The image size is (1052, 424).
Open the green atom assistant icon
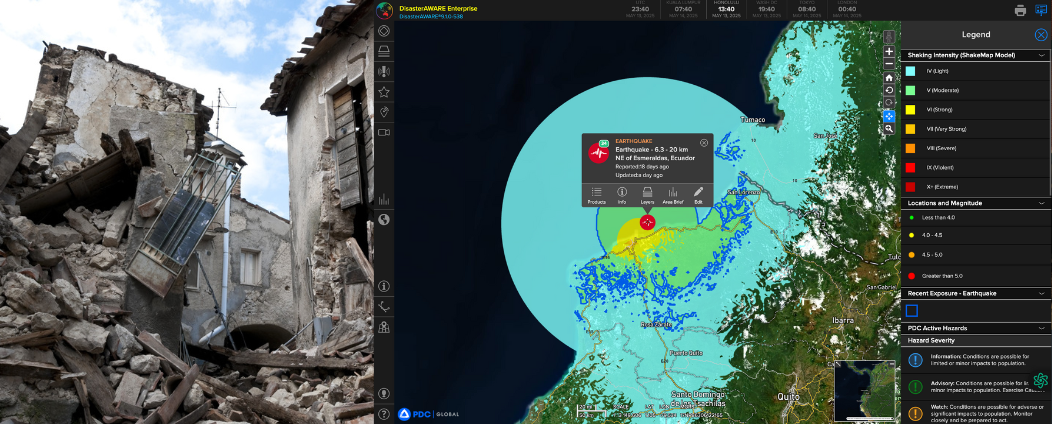[1041, 380]
